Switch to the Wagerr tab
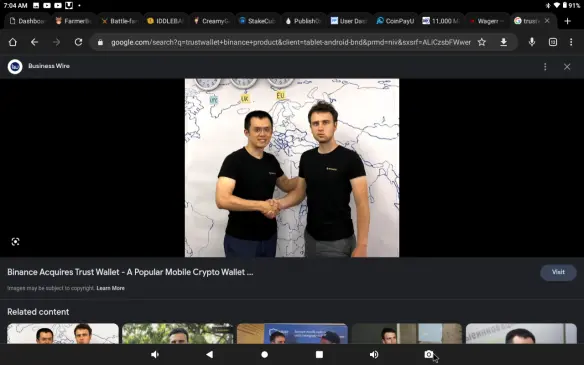Screen dimensions: 584x365 click(x=487, y=21)
